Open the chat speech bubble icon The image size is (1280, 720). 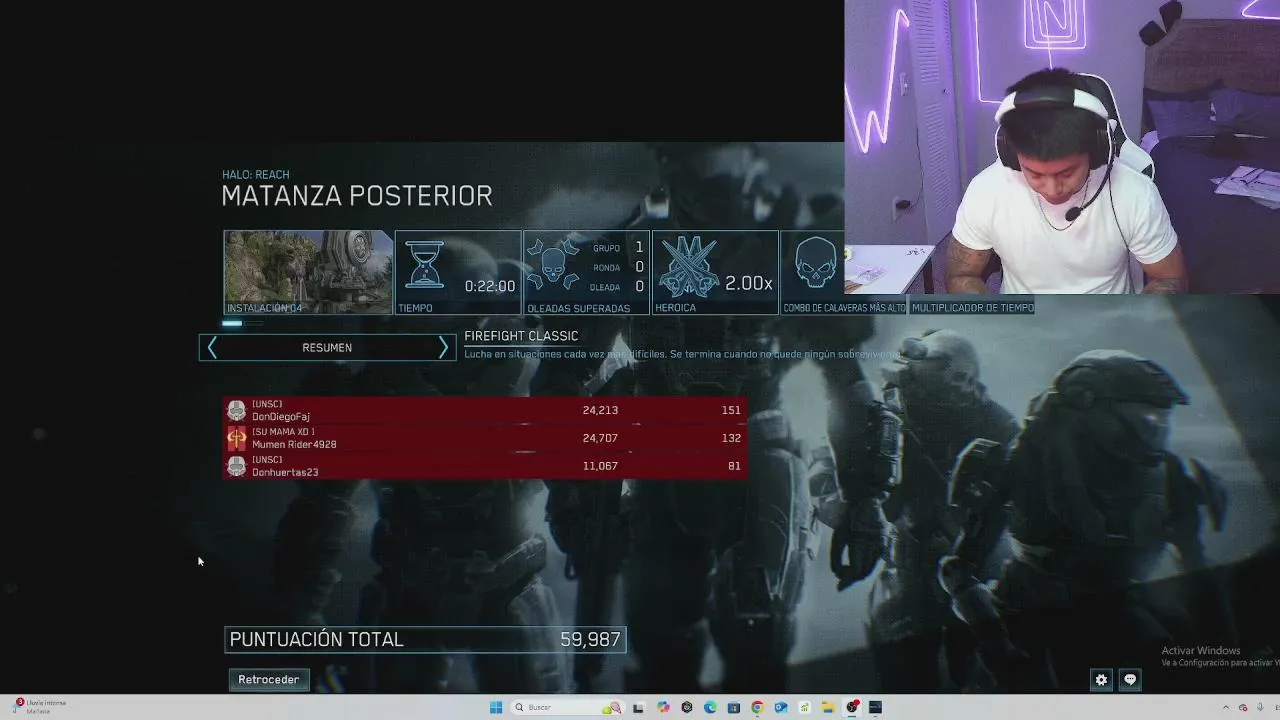pos(1130,680)
